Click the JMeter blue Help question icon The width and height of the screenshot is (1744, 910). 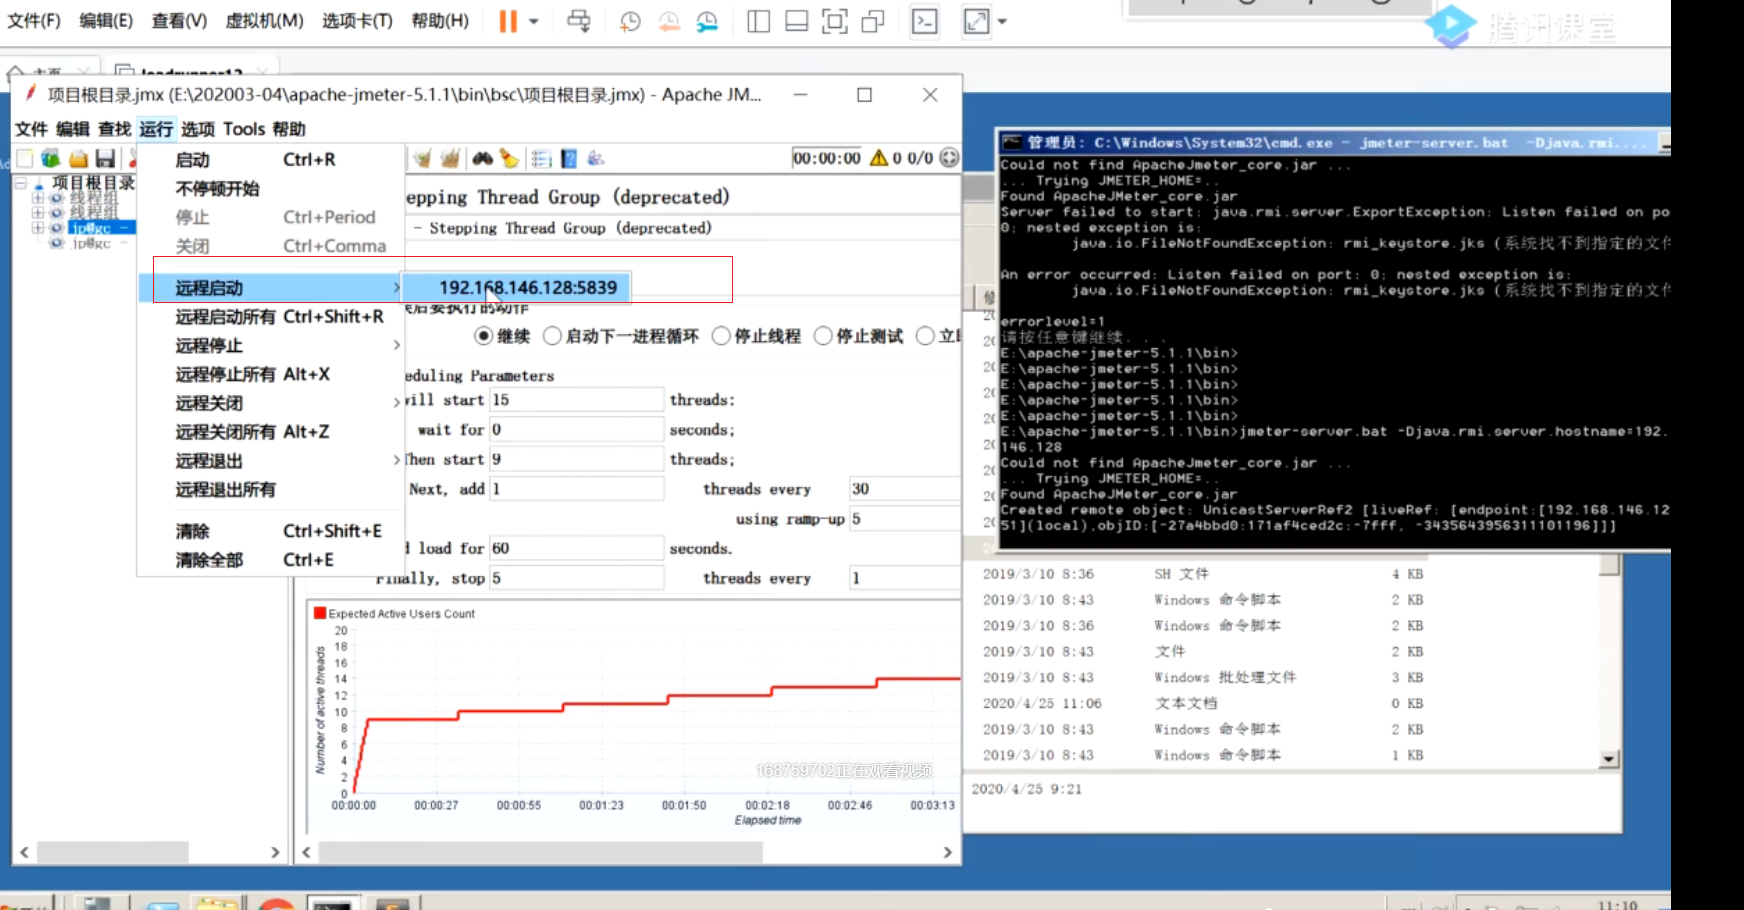[x=569, y=158]
